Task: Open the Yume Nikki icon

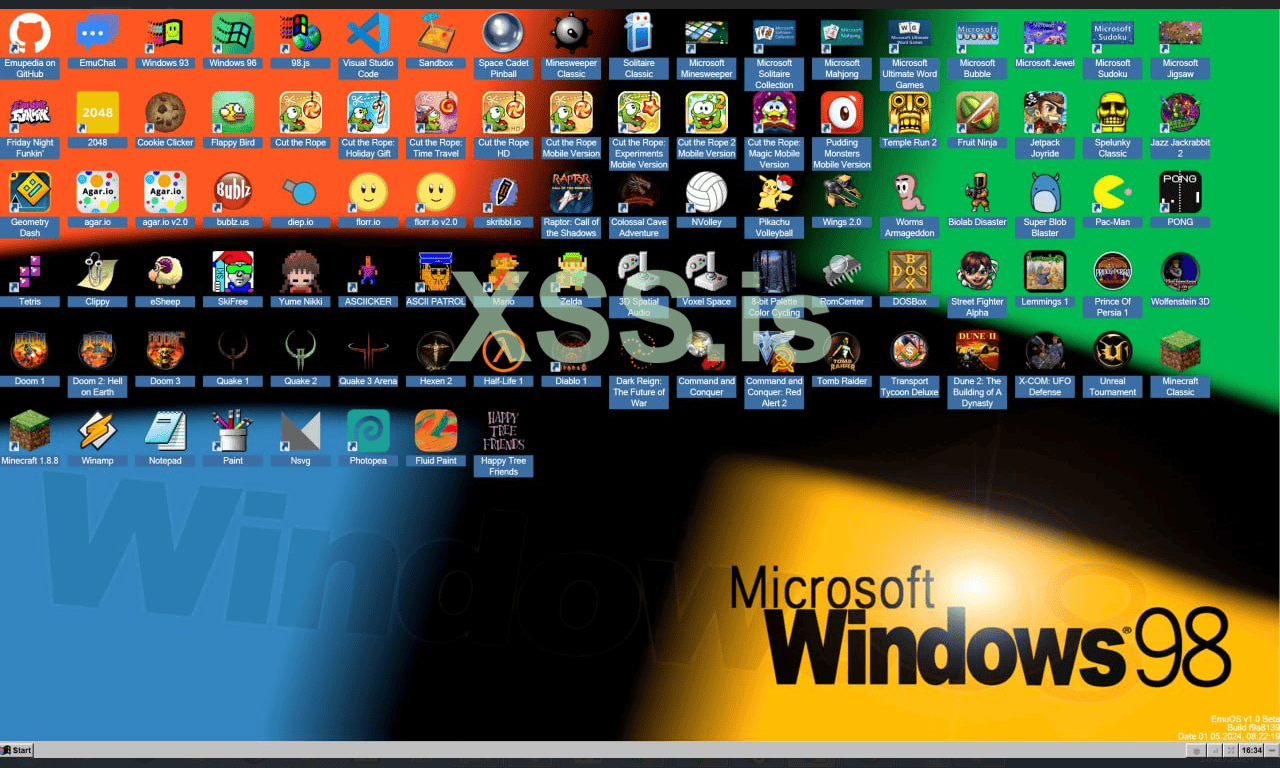Action: point(301,272)
